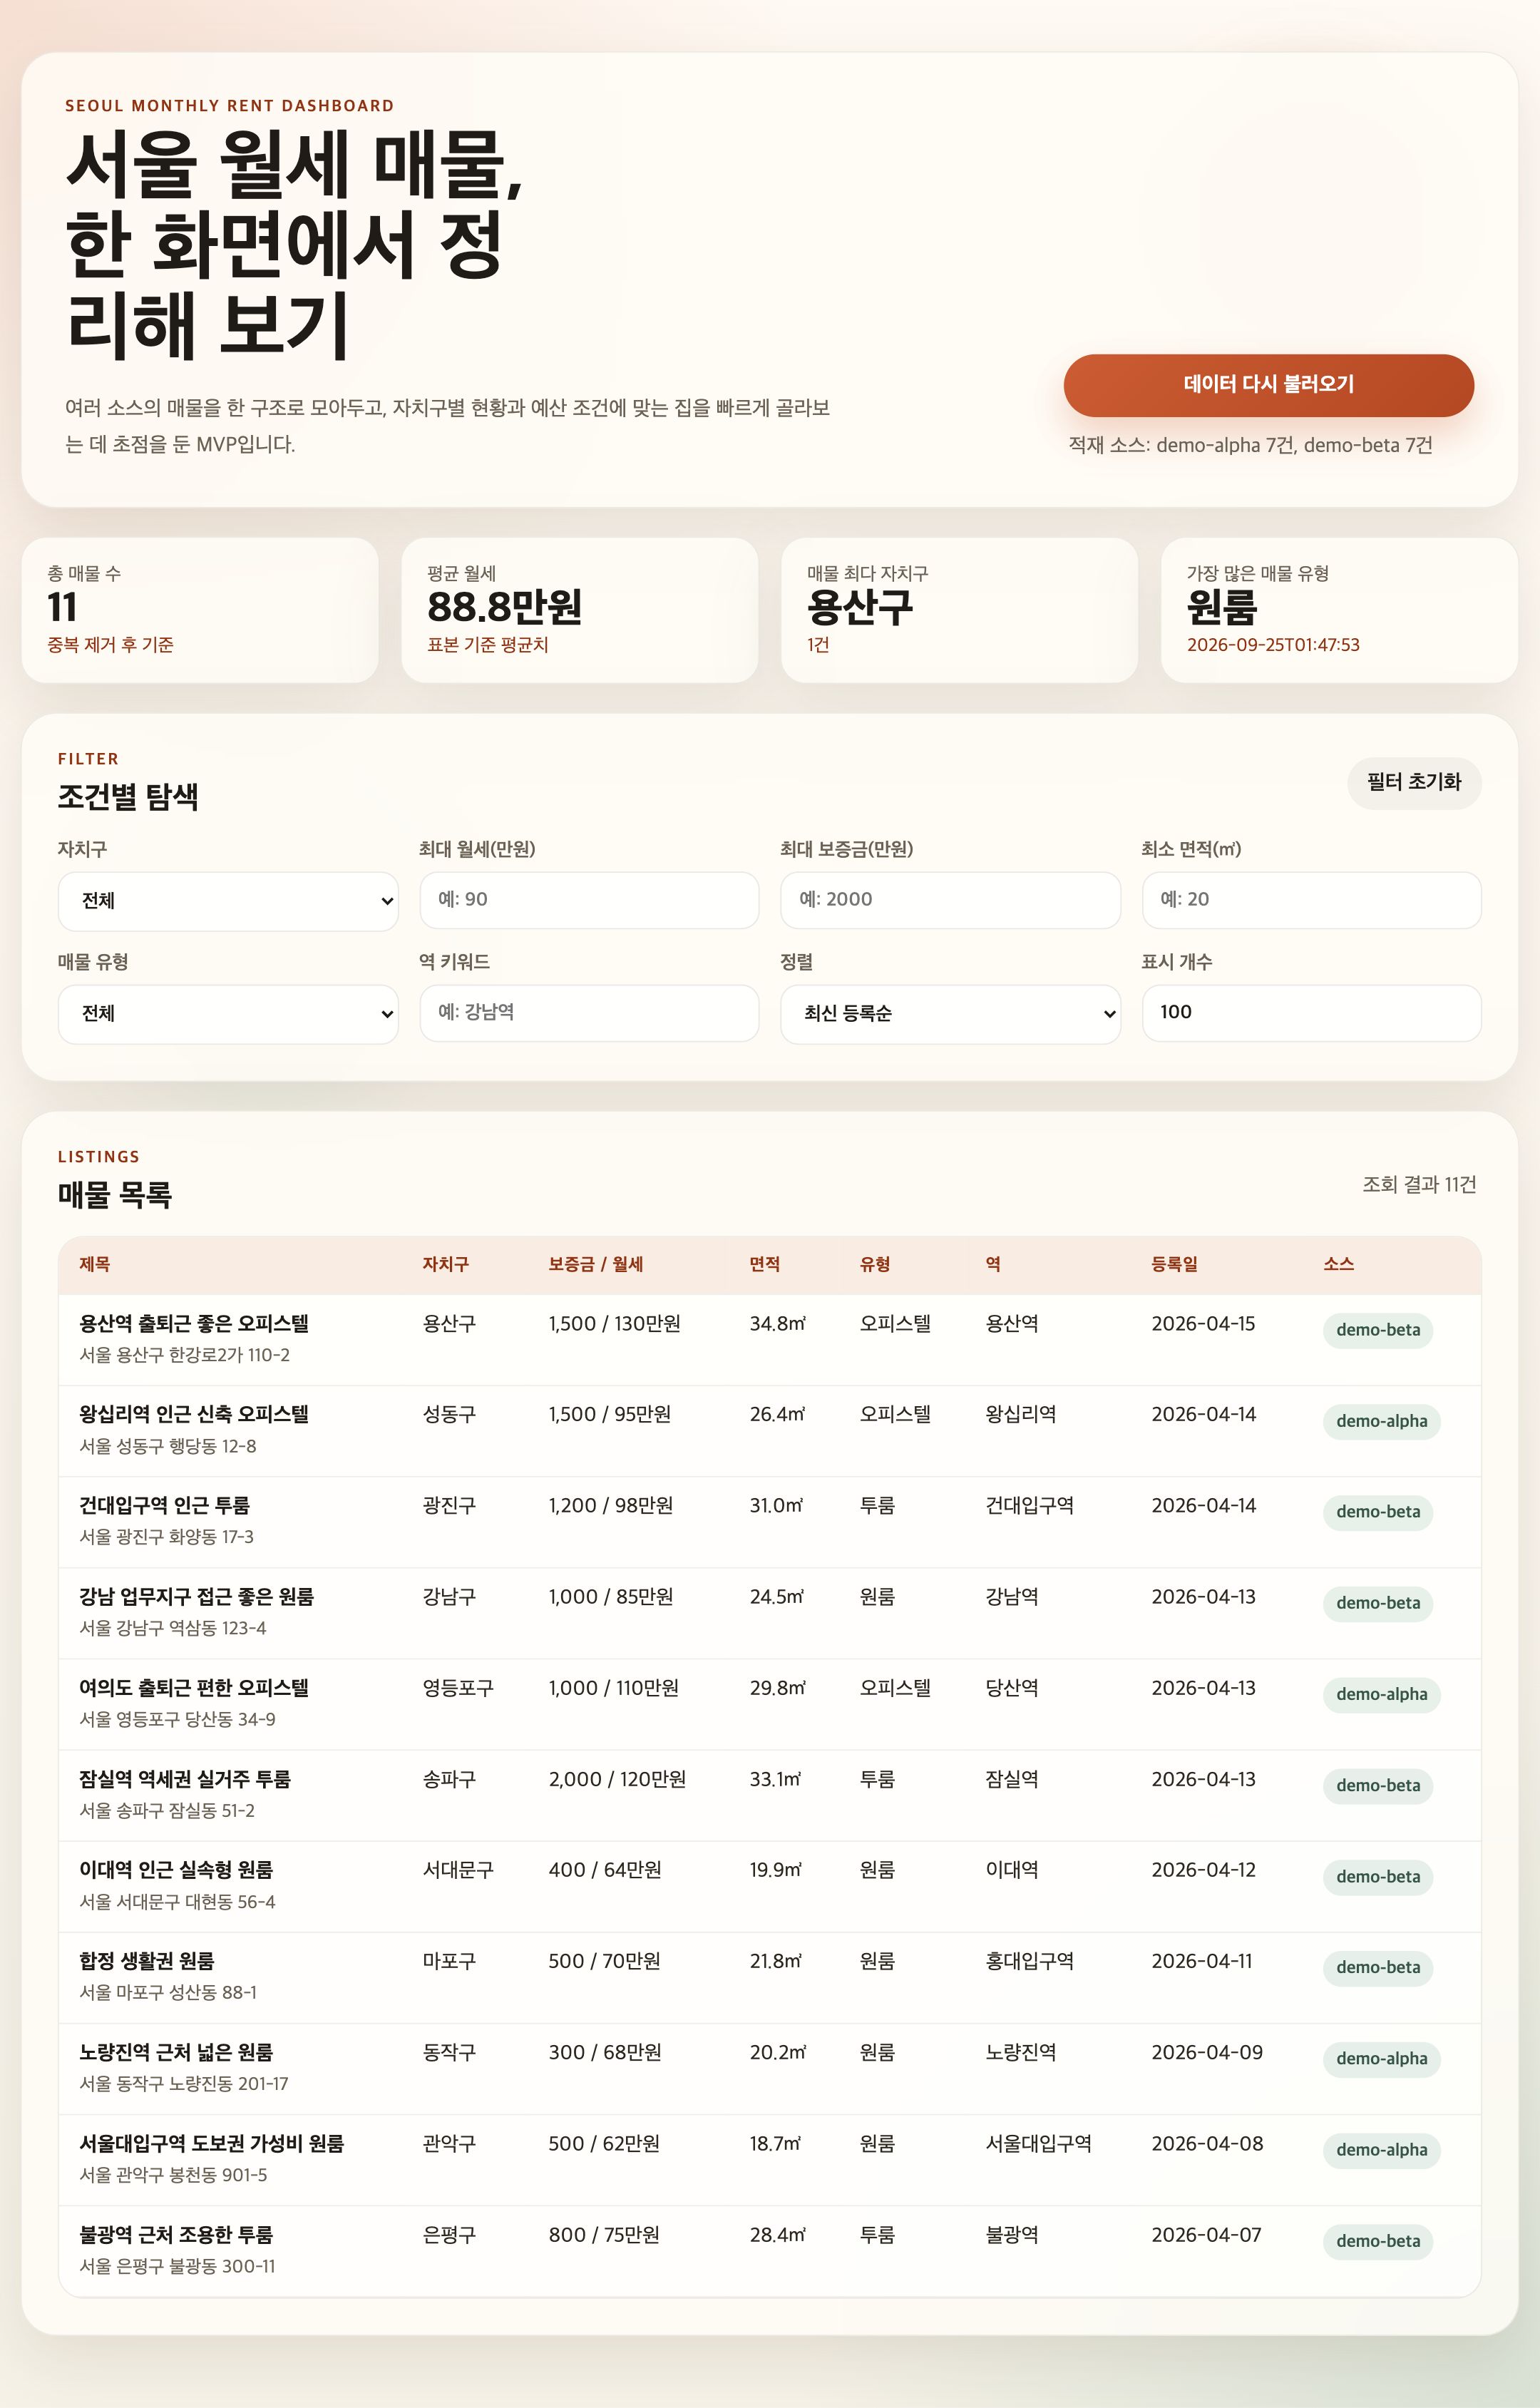Click the 매물 최다 자치구 용산구 card

(959, 610)
